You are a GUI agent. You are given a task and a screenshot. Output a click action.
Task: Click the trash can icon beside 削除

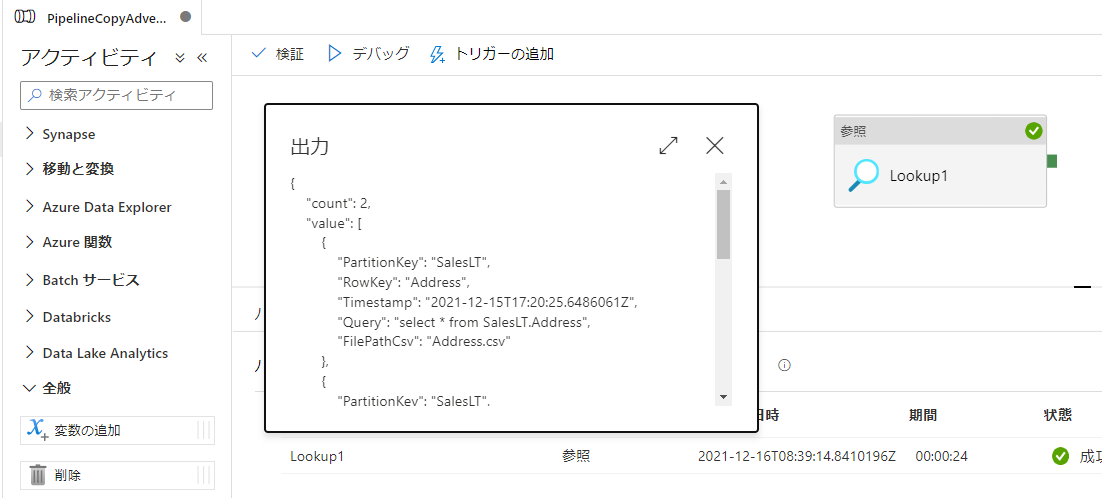[38, 476]
